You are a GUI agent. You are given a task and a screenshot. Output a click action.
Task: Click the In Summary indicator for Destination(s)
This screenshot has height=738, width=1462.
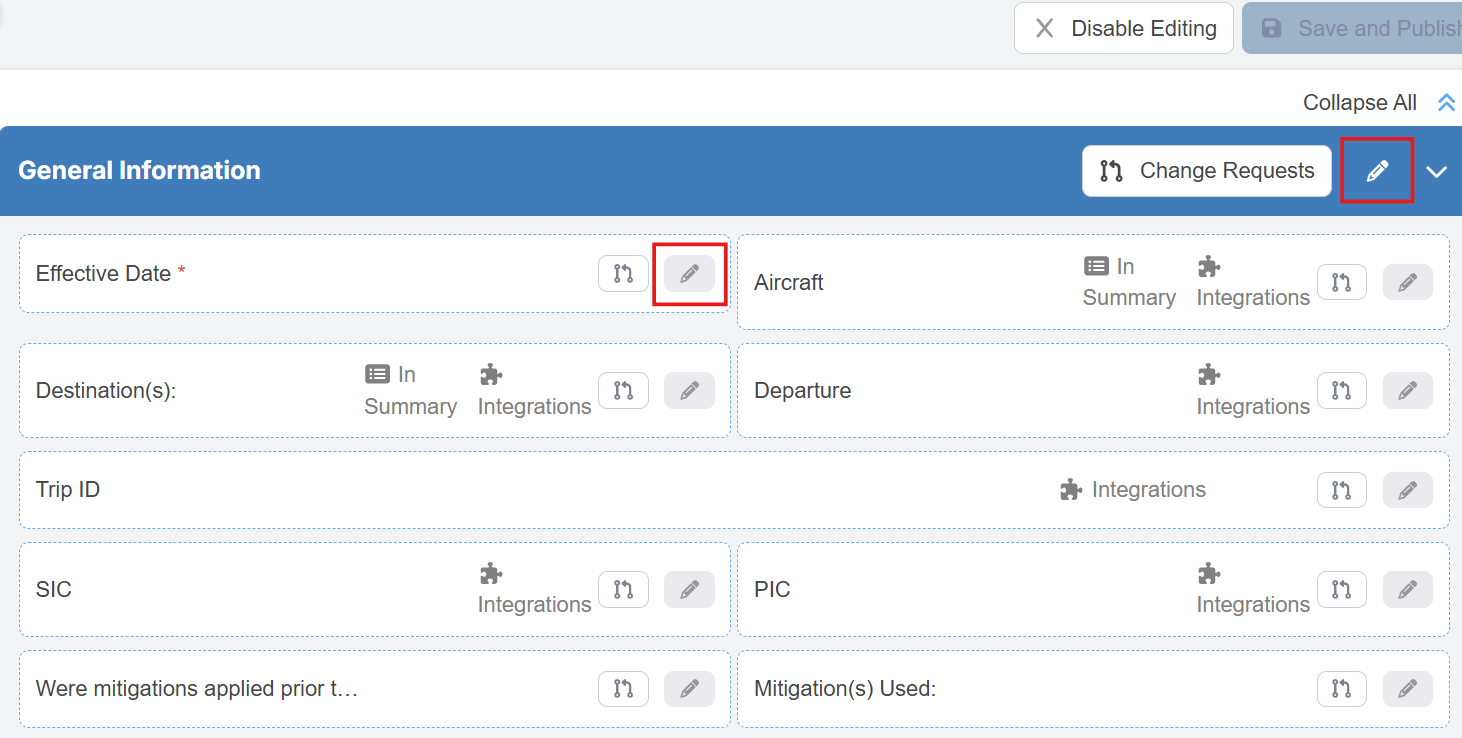tap(410, 390)
